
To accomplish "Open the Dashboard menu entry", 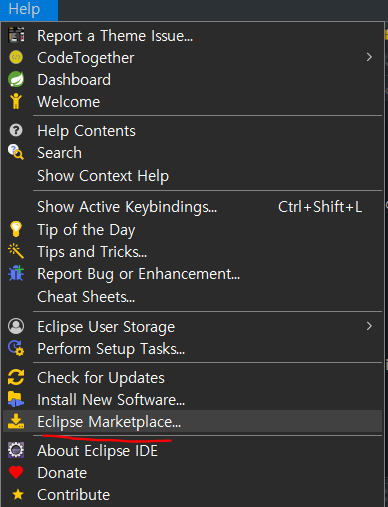I will pos(192,79).
